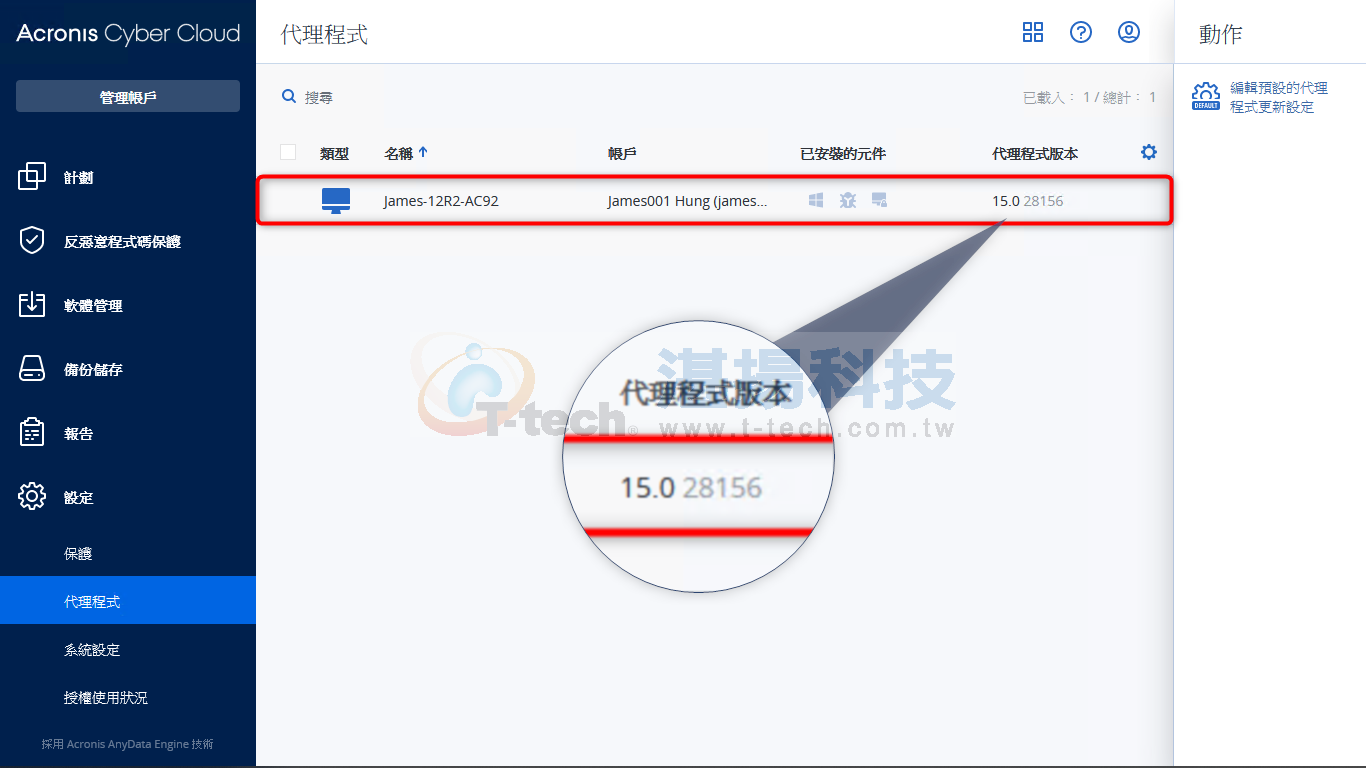The width and height of the screenshot is (1366, 768).
Task: Tick the select-all checkbox in table header
Action: click(288, 152)
